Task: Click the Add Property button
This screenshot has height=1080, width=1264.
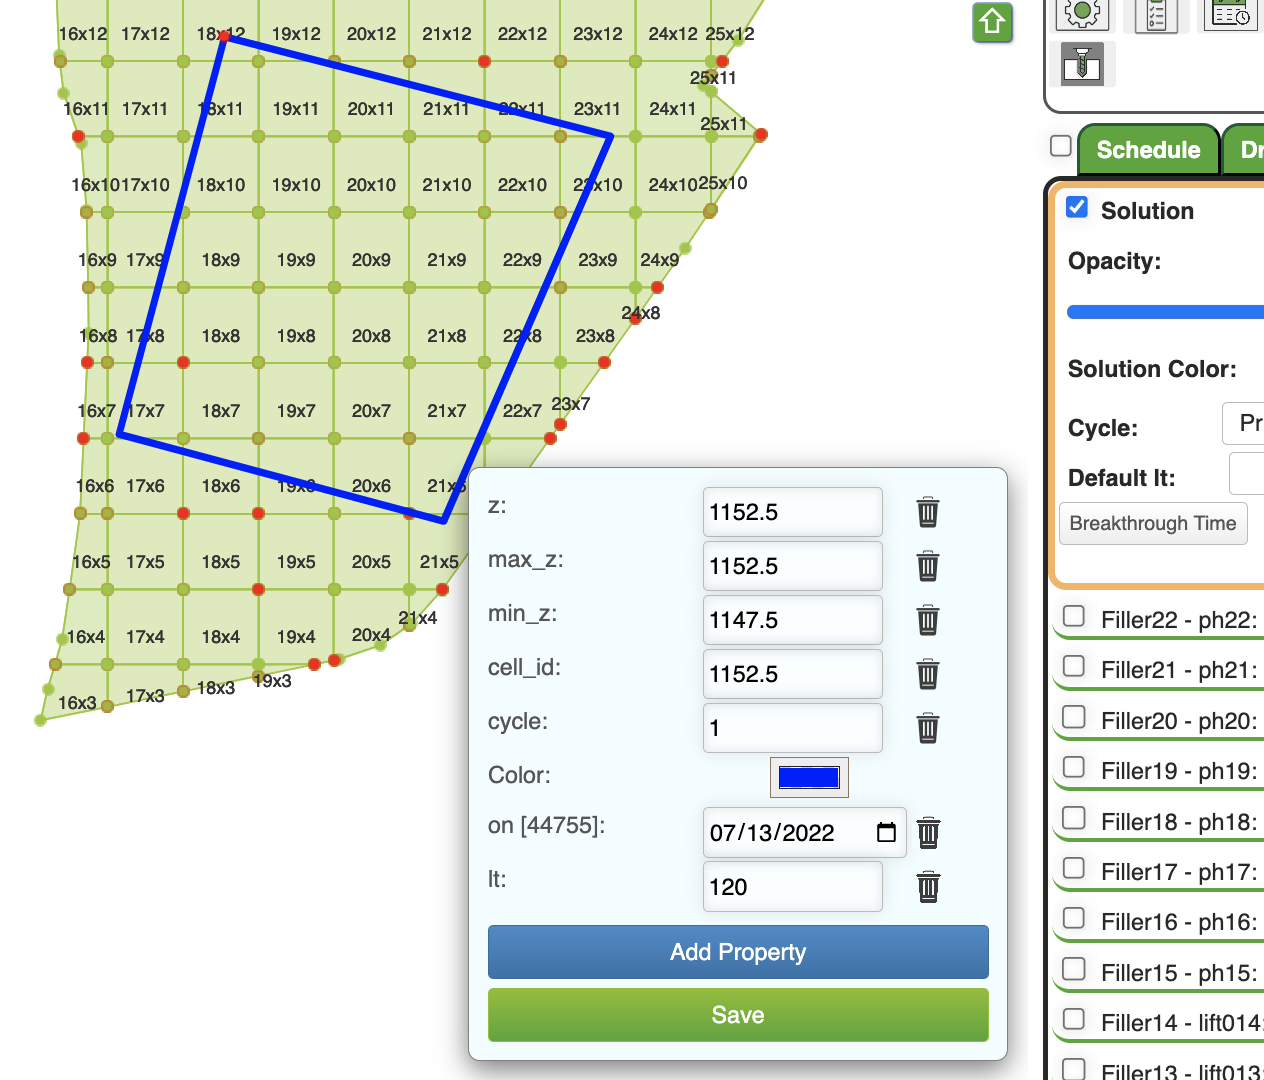Action: pos(737,952)
